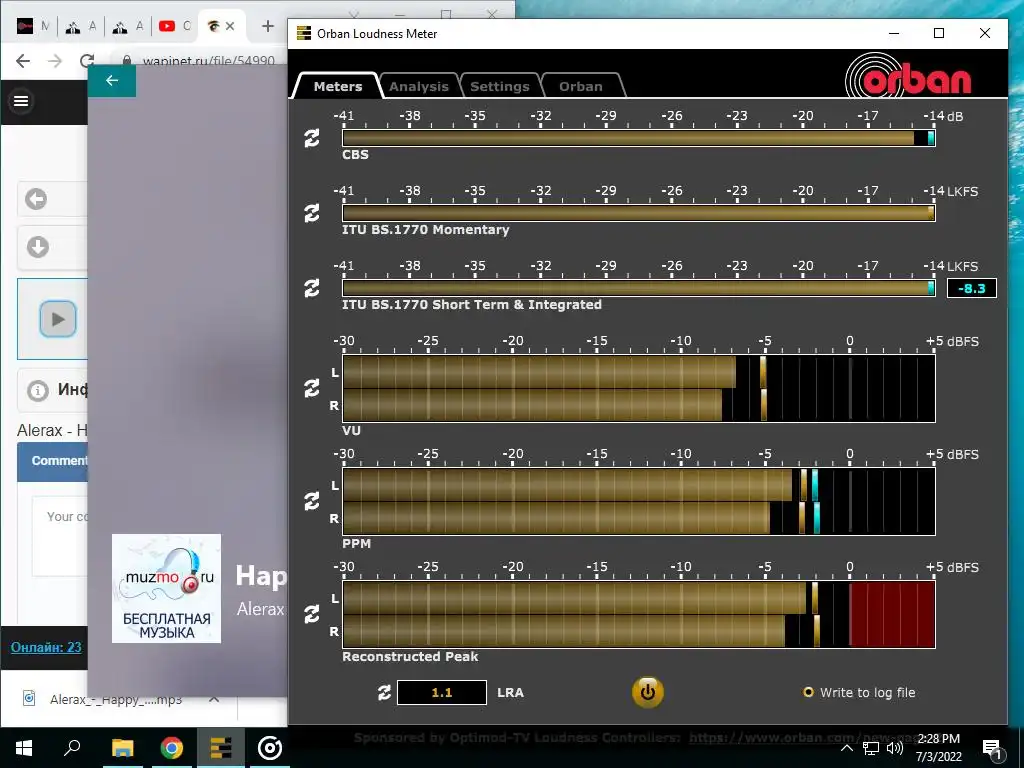Click the VU left channel meter bar
The height and width of the screenshot is (768, 1024).
[639, 372]
